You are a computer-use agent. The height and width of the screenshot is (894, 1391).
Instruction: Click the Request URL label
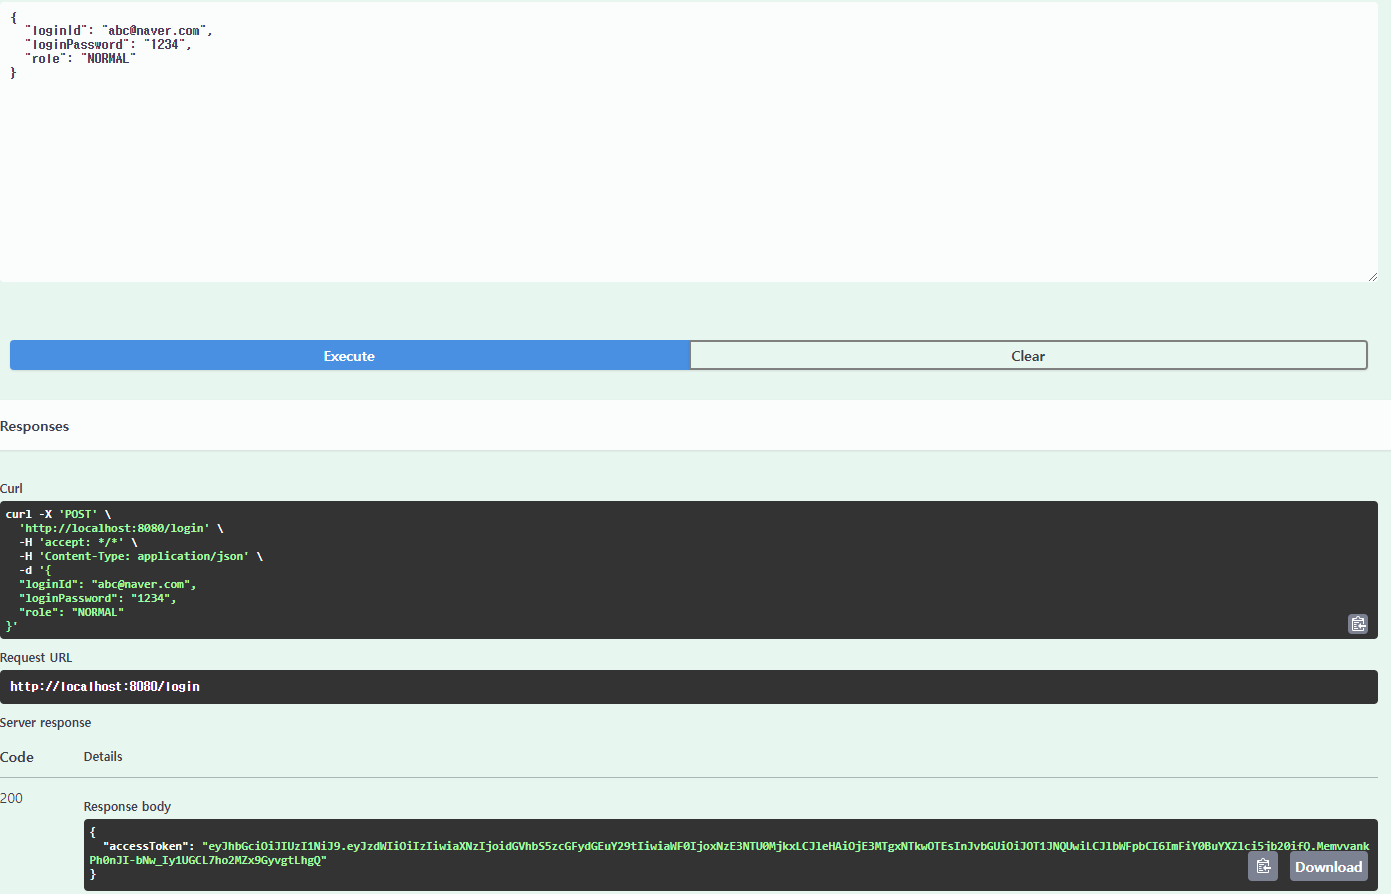pyautogui.click(x=36, y=657)
